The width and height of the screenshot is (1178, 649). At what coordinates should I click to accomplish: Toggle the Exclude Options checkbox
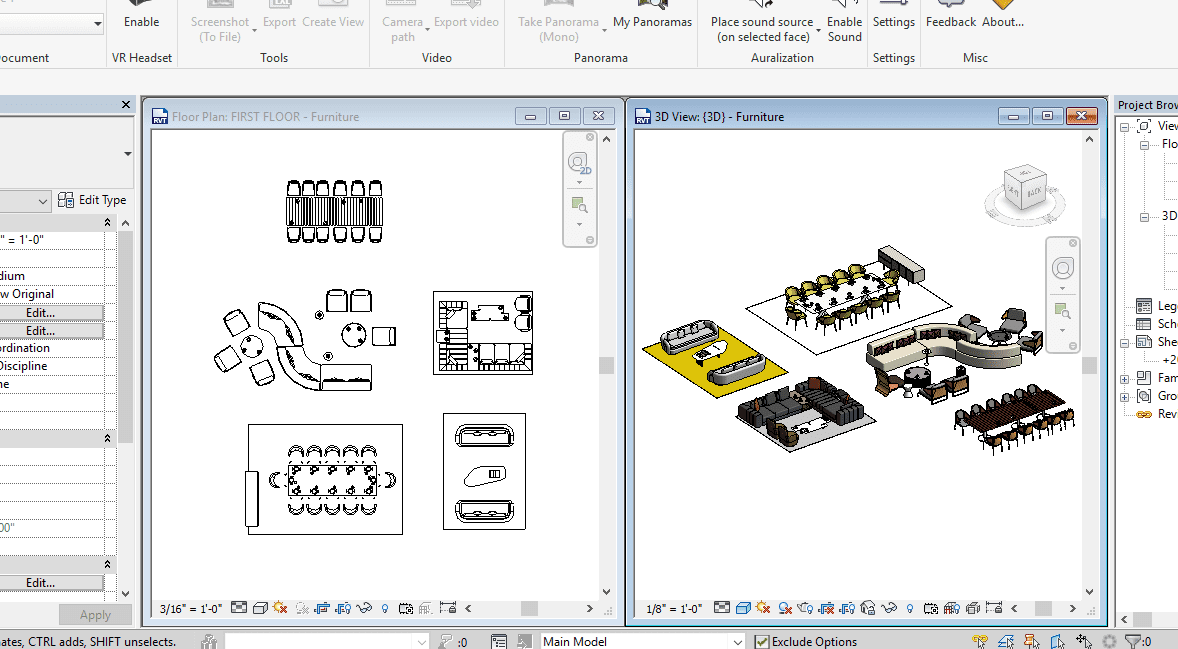click(762, 642)
